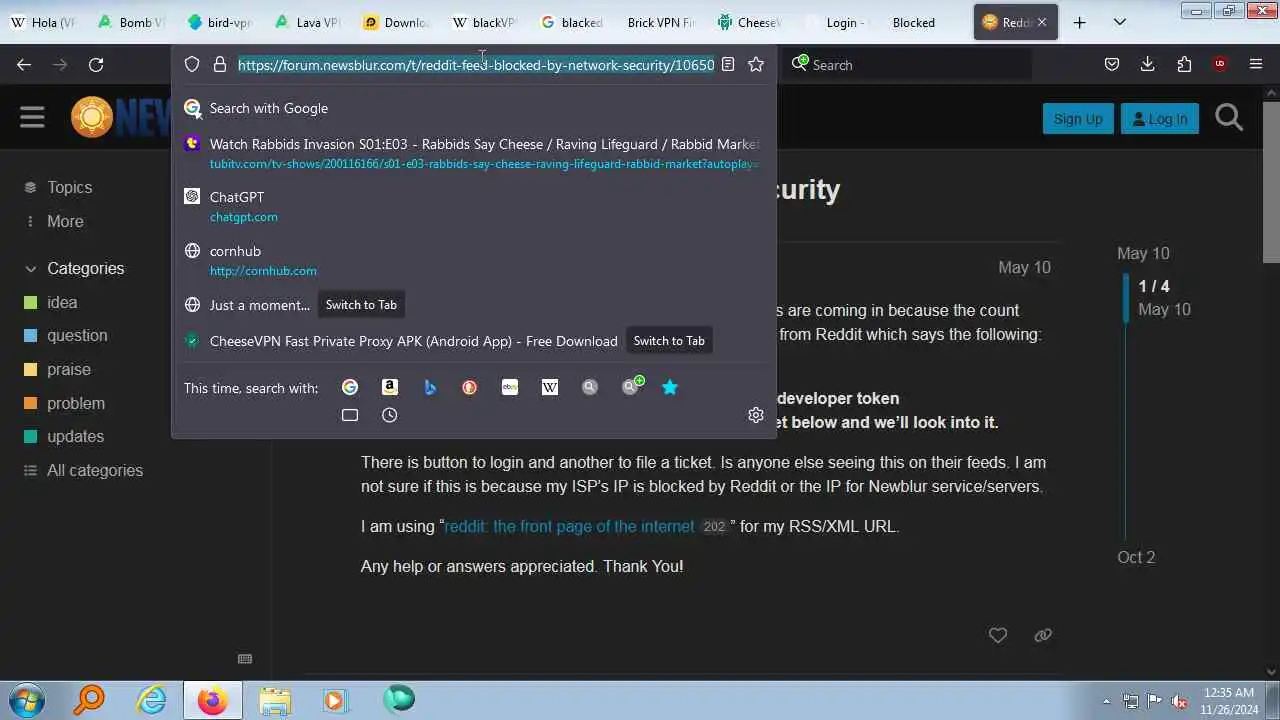Switch to the Brick VPN tab
Viewport: 1280px width, 720px height.
click(659, 22)
